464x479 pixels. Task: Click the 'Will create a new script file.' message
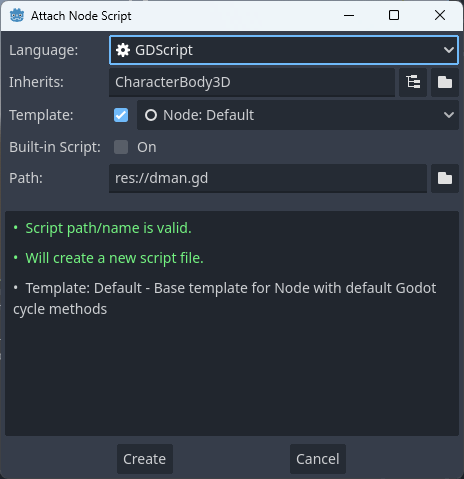(x=114, y=258)
